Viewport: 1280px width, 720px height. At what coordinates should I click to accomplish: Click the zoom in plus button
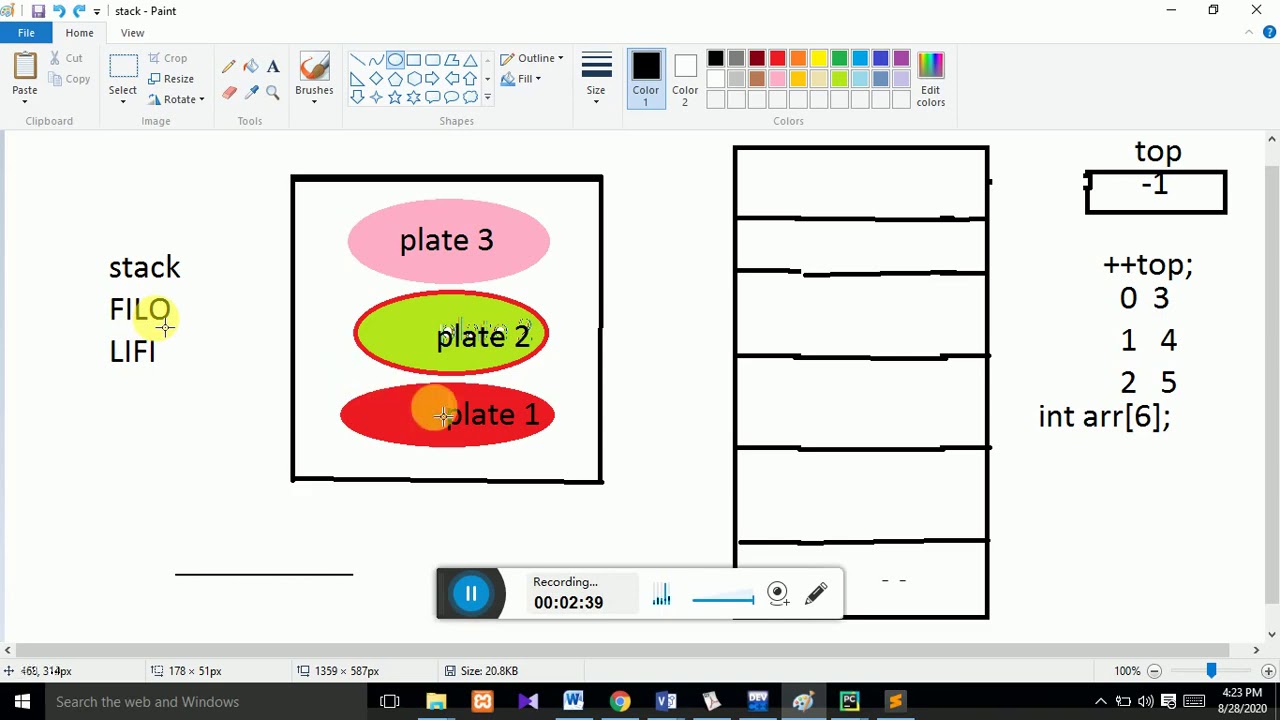[1268, 671]
